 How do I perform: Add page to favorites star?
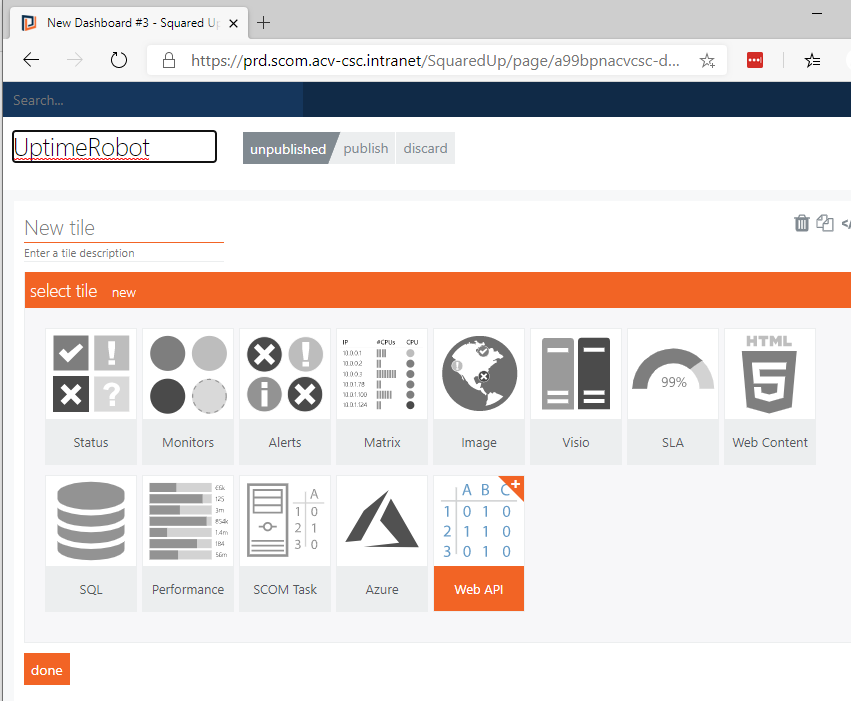pyautogui.click(x=707, y=60)
